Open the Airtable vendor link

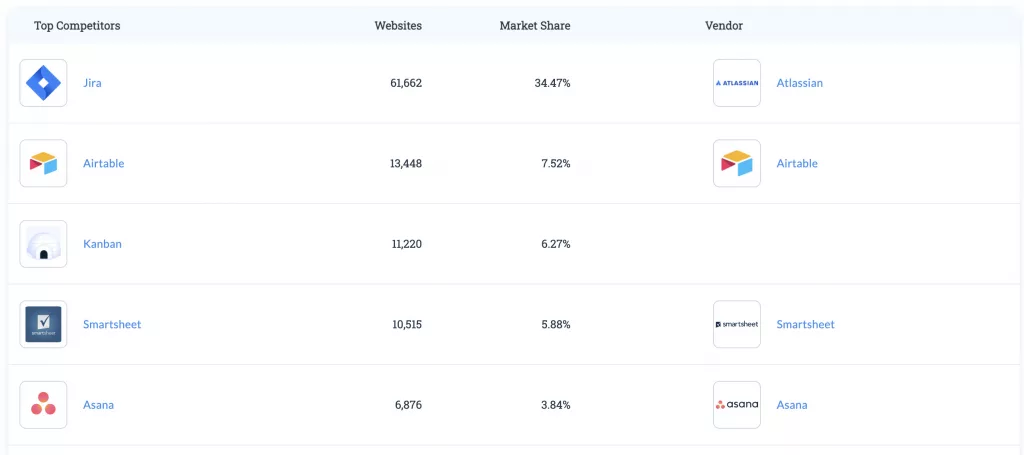[x=797, y=163]
